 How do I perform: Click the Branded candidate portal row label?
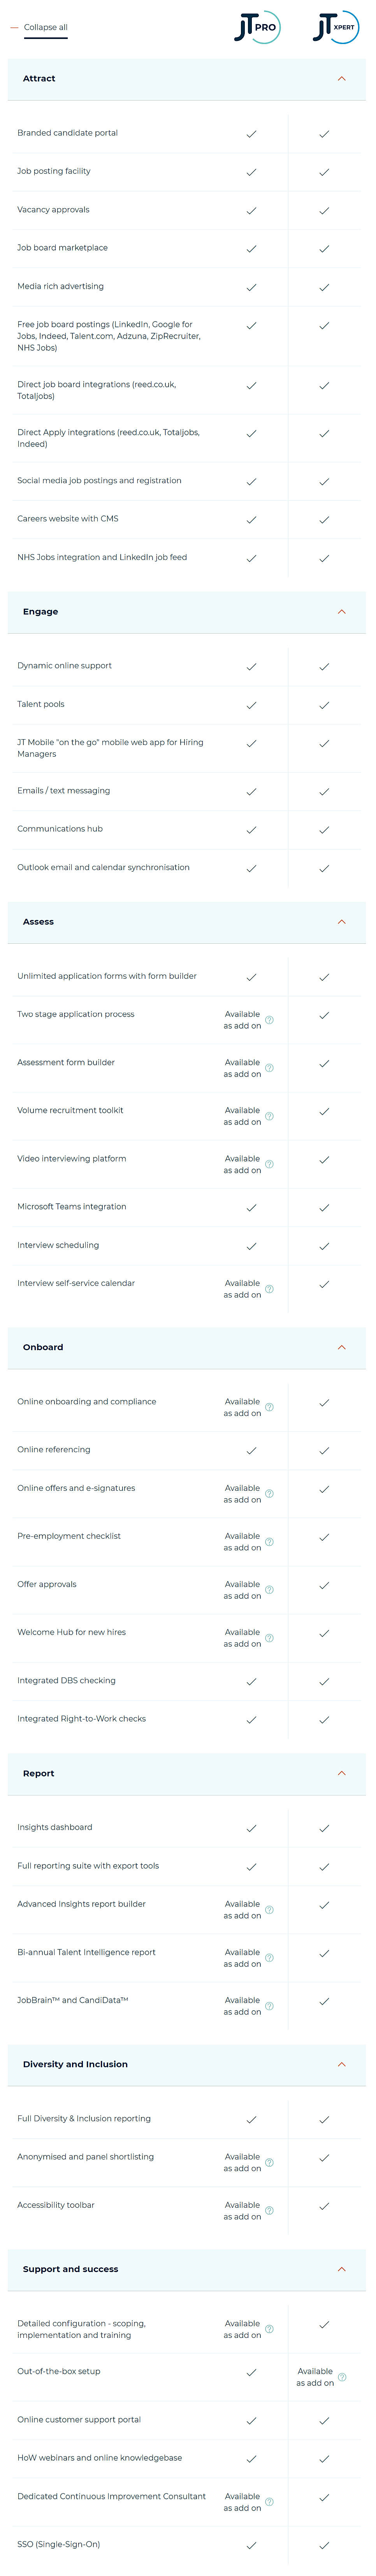click(x=67, y=133)
